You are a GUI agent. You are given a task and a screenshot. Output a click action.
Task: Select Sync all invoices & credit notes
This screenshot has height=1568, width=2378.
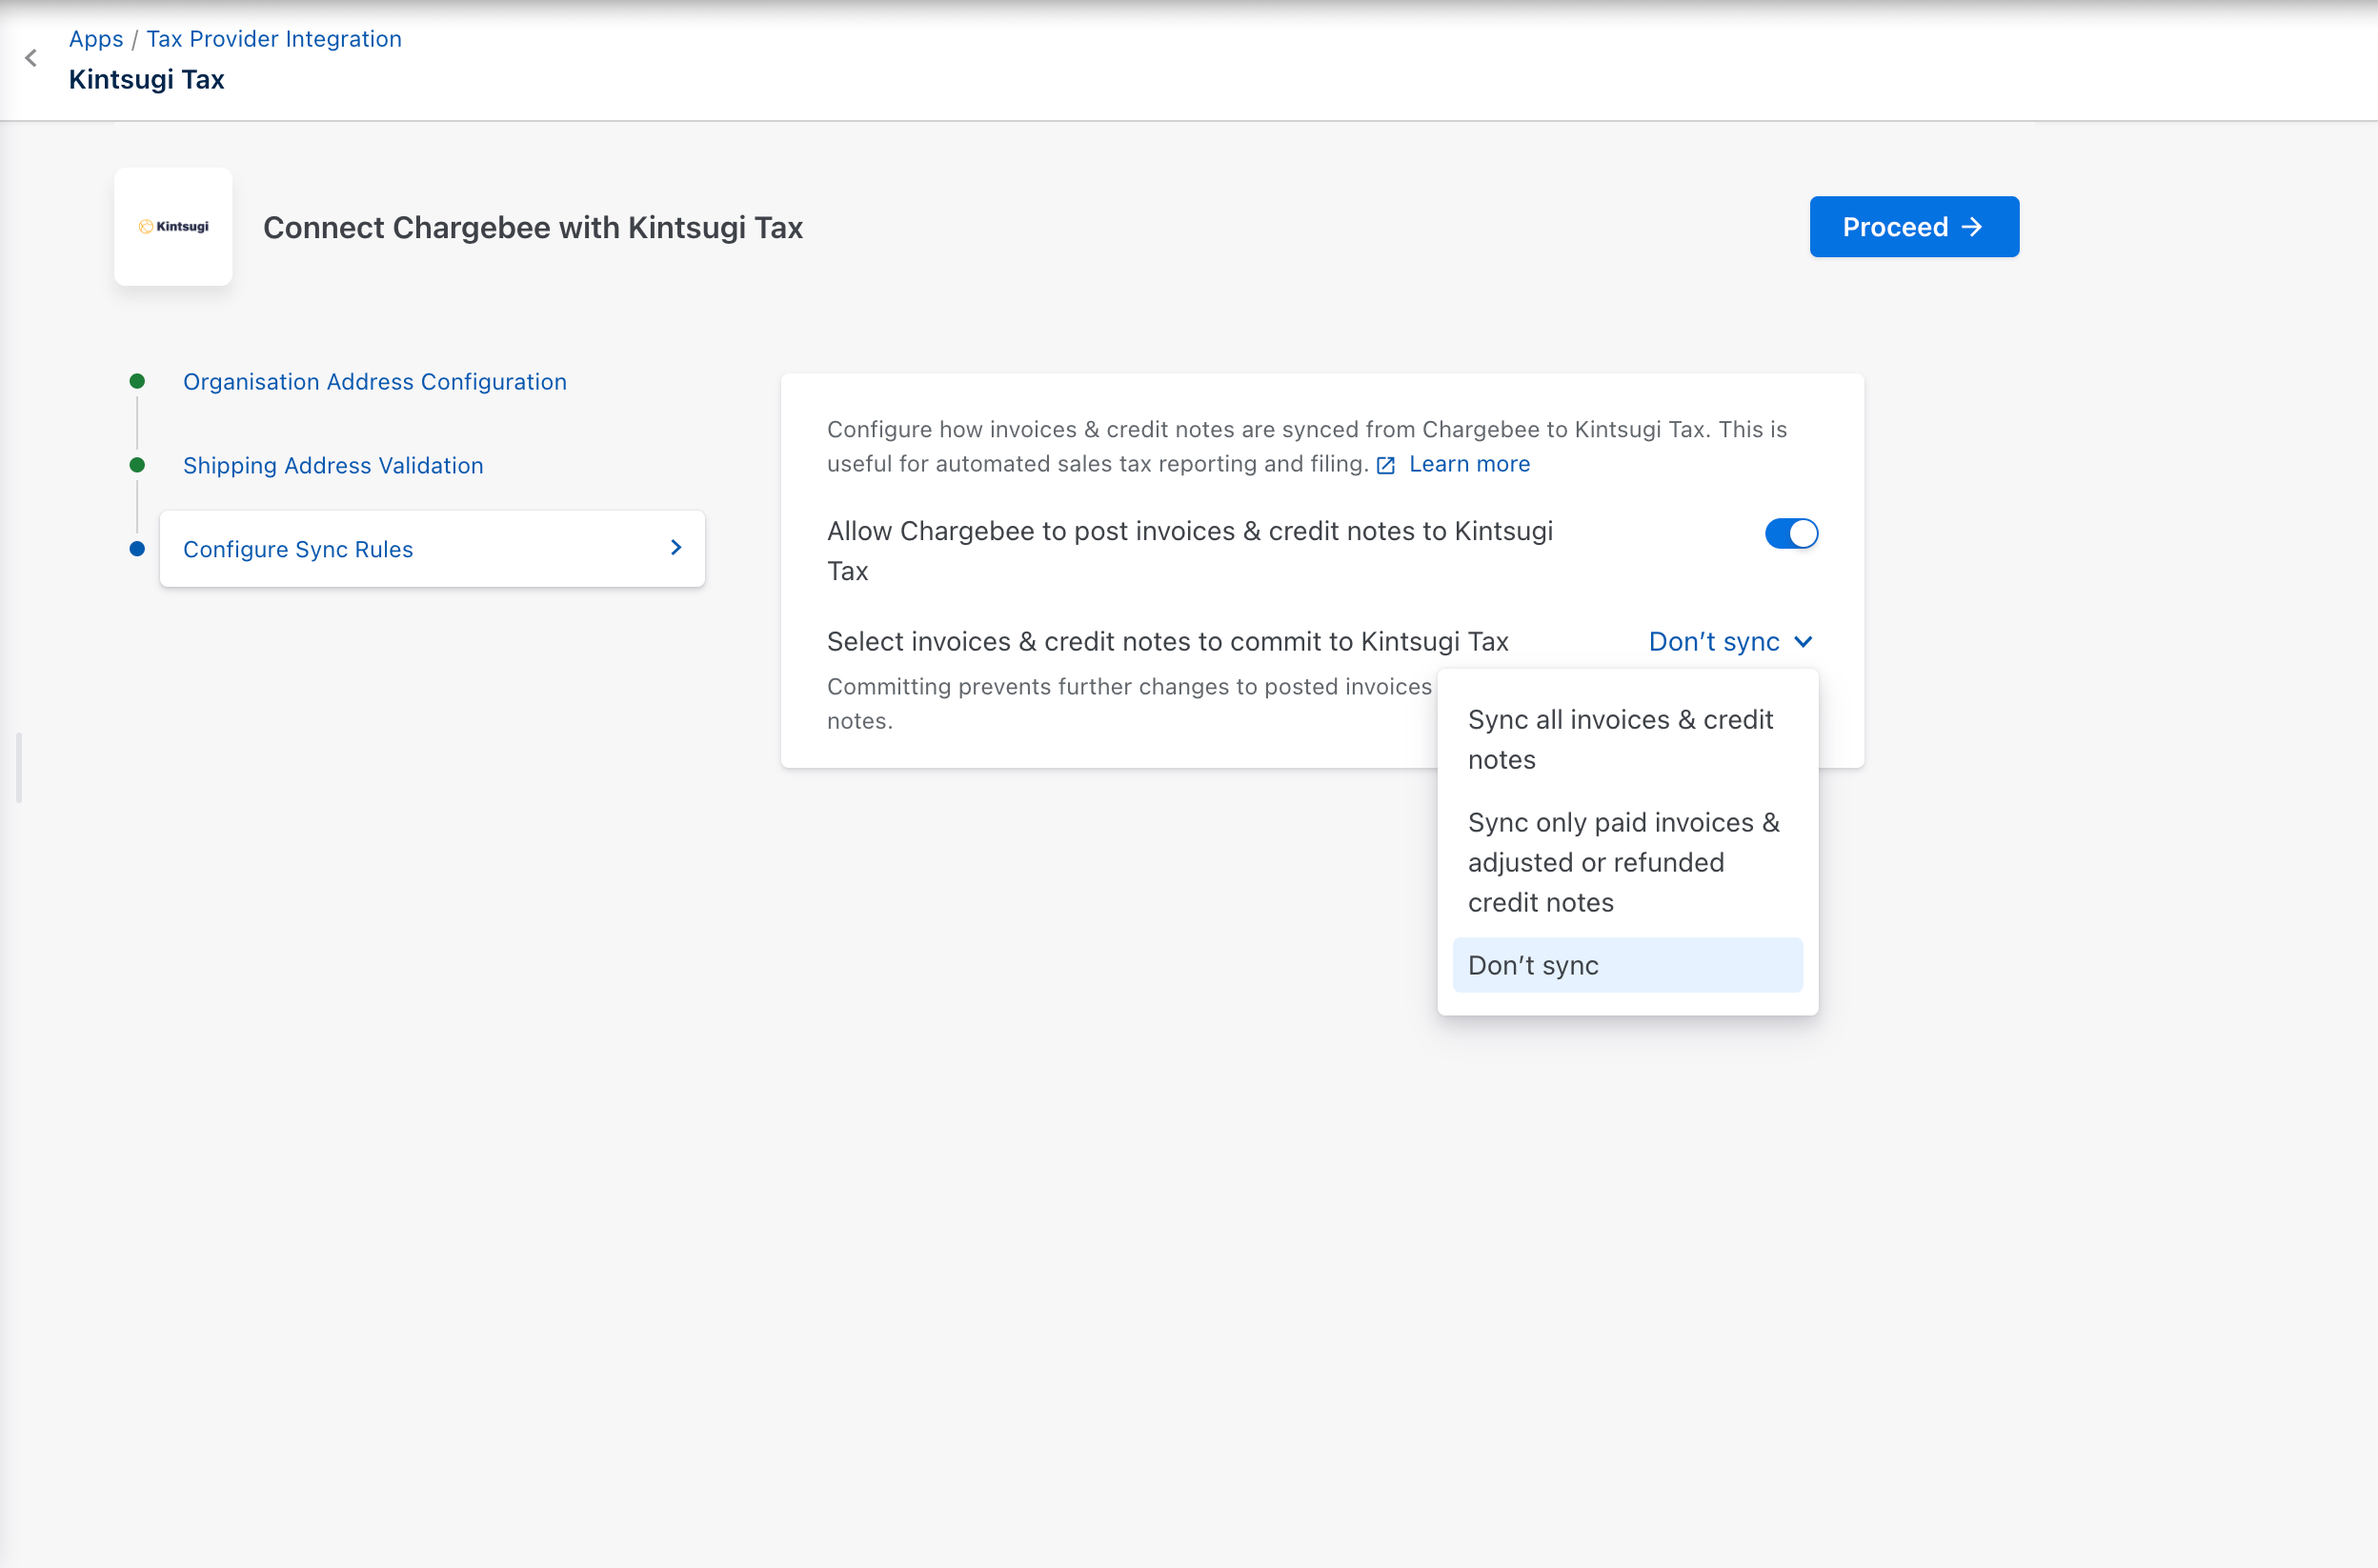point(1620,739)
